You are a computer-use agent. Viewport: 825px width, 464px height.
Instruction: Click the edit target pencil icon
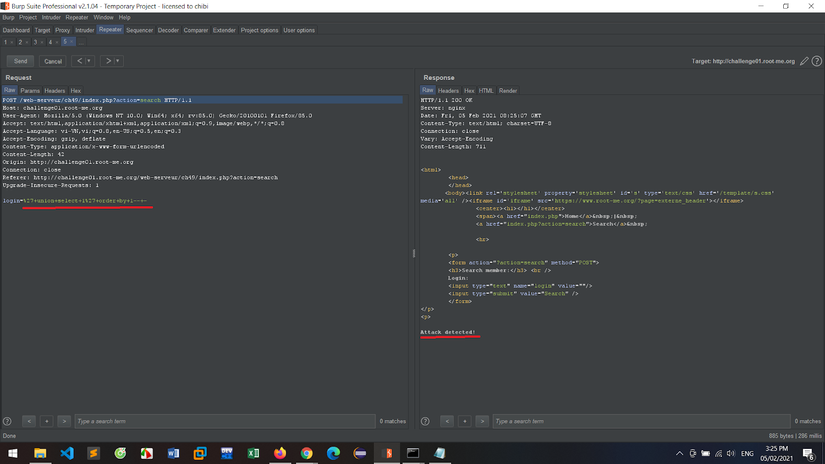pos(805,61)
